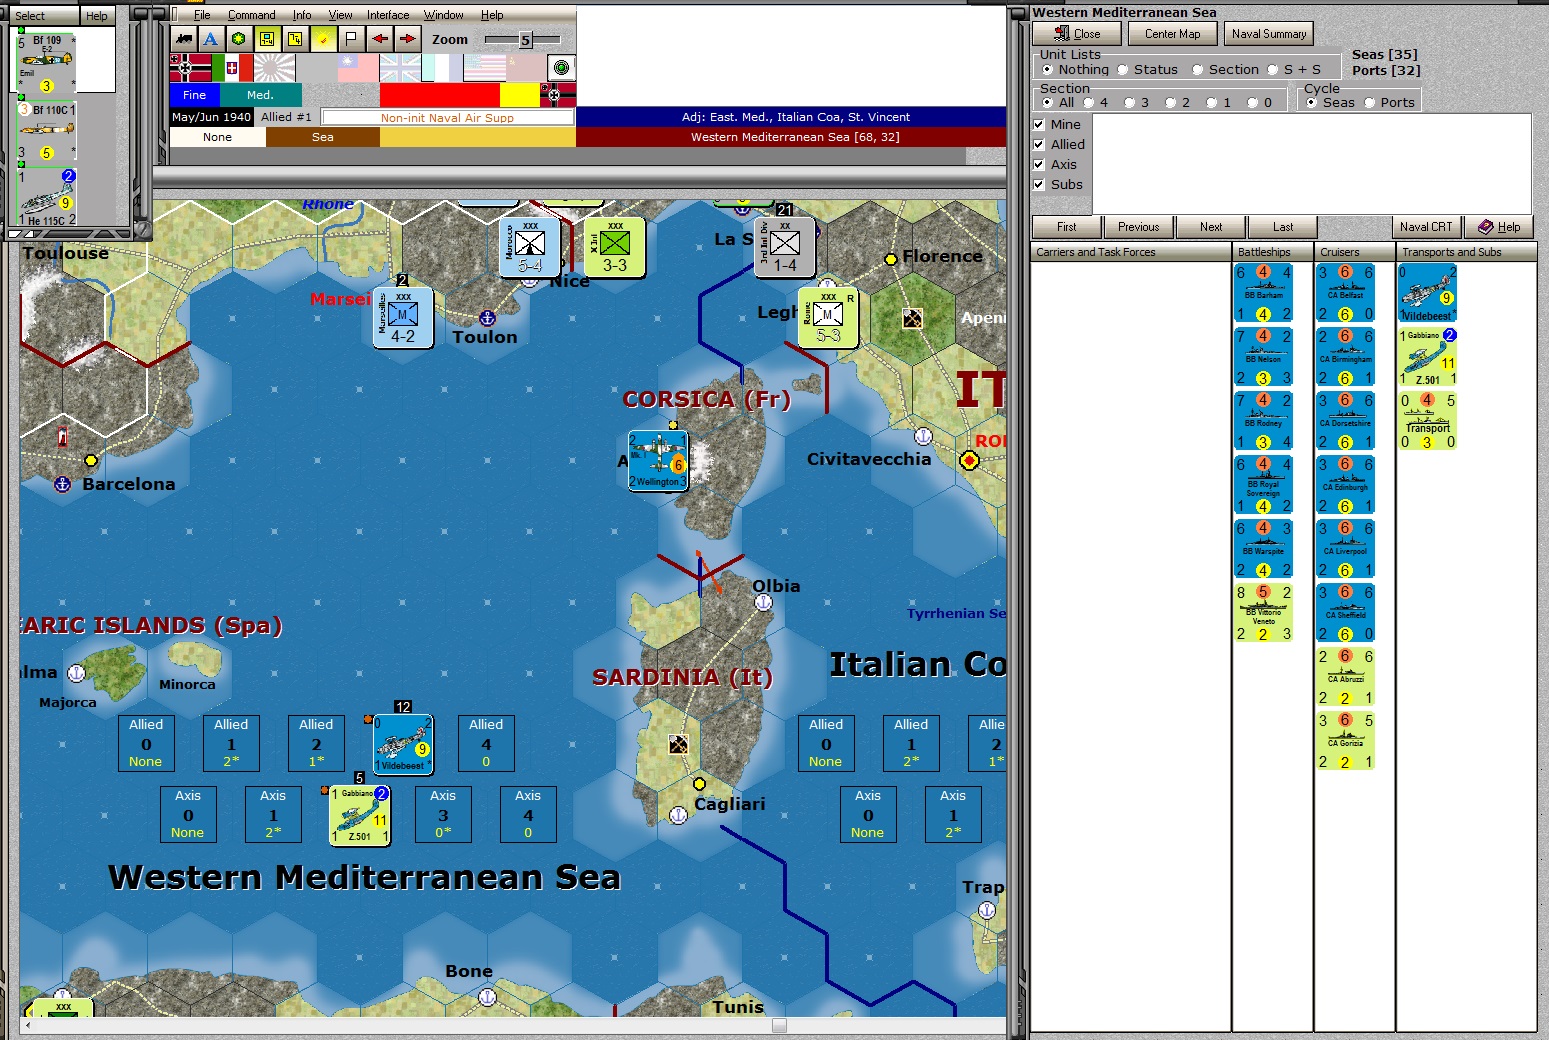Image resolution: width=1549 pixels, height=1040 pixels.
Task: Open the Interface menu
Action: (388, 15)
